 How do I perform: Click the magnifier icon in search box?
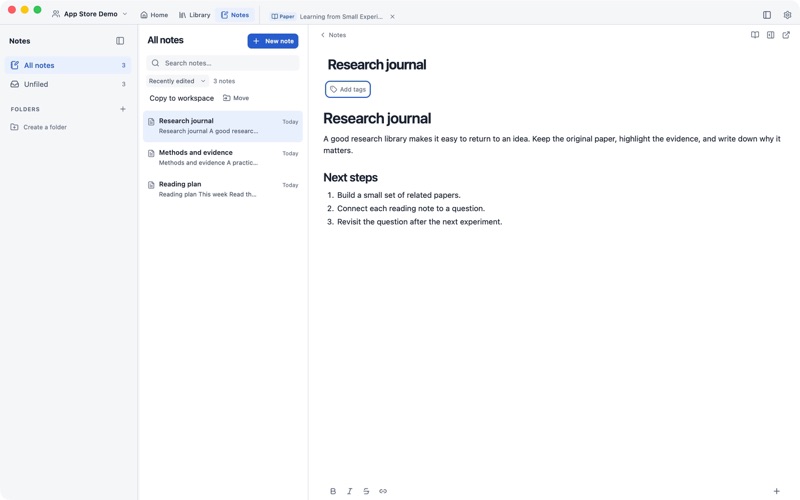pos(155,63)
